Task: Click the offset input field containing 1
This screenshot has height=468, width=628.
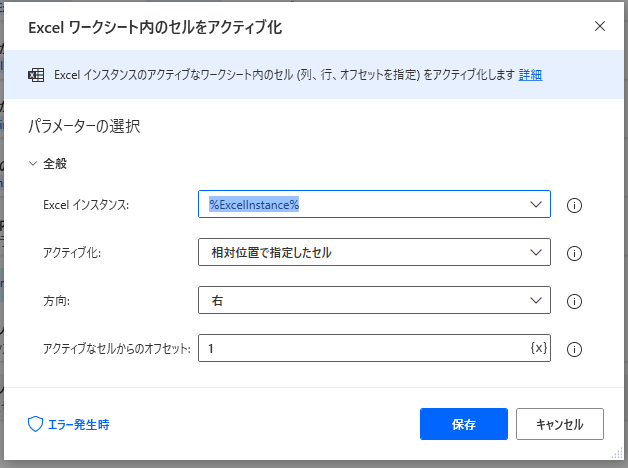Action: pos(374,348)
